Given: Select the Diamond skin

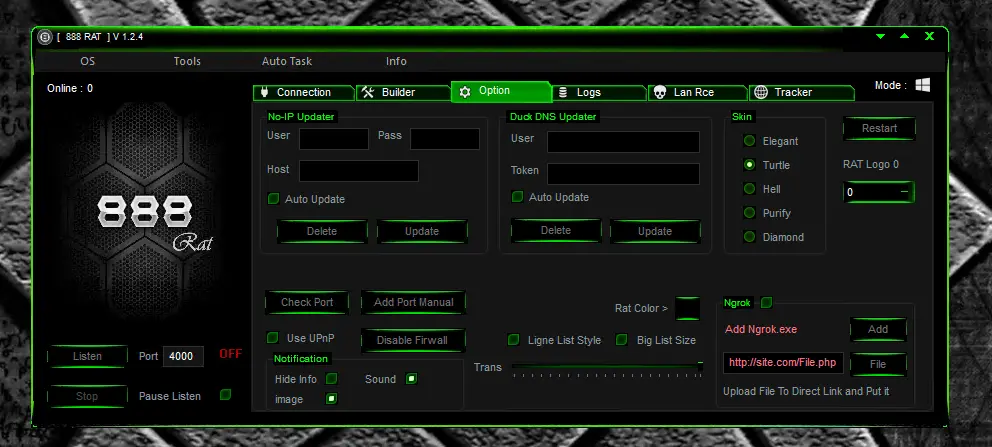Looking at the screenshot, I should [x=750, y=237].
